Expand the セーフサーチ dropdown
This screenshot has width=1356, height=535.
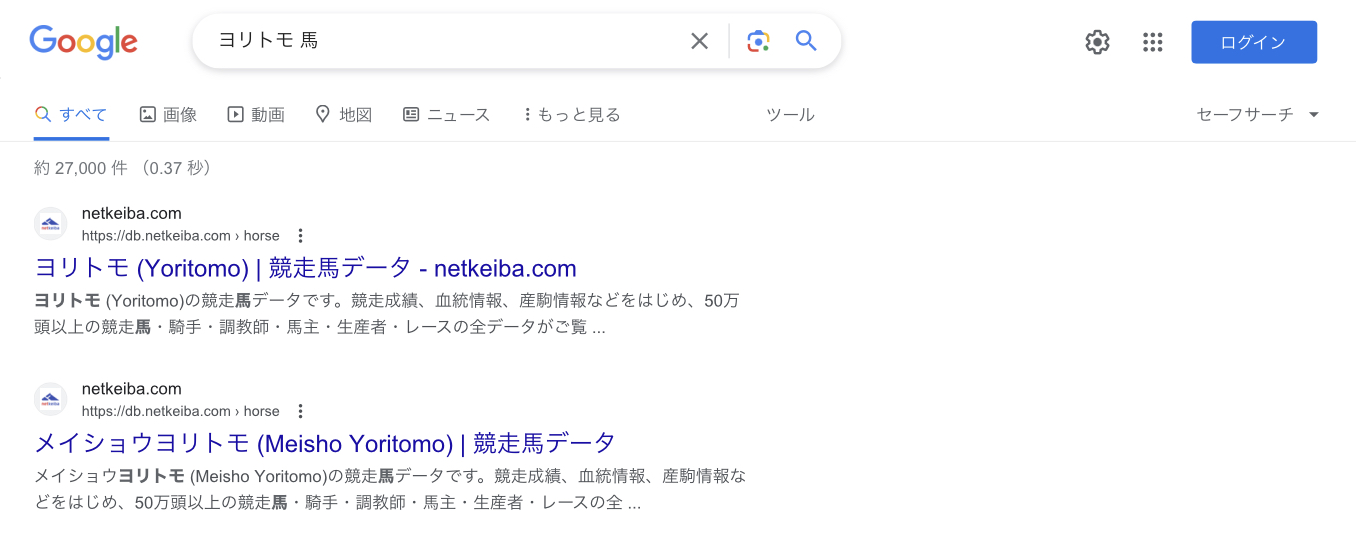[1257, 114]
